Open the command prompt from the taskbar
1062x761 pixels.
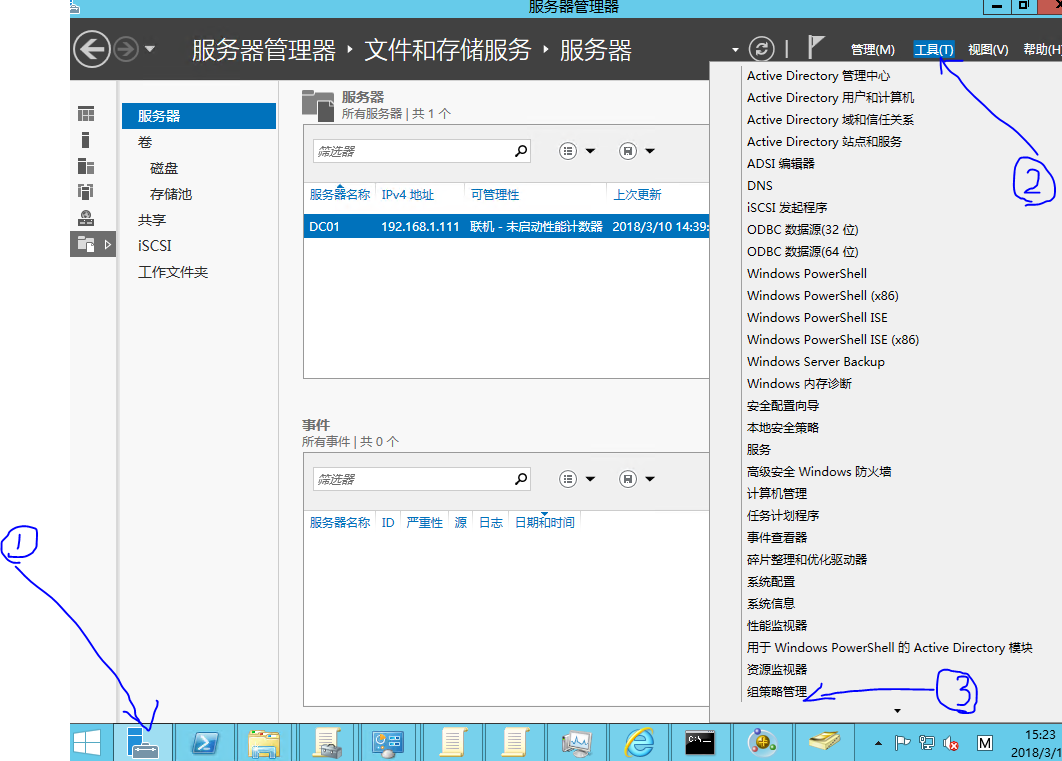click(700, 742)
